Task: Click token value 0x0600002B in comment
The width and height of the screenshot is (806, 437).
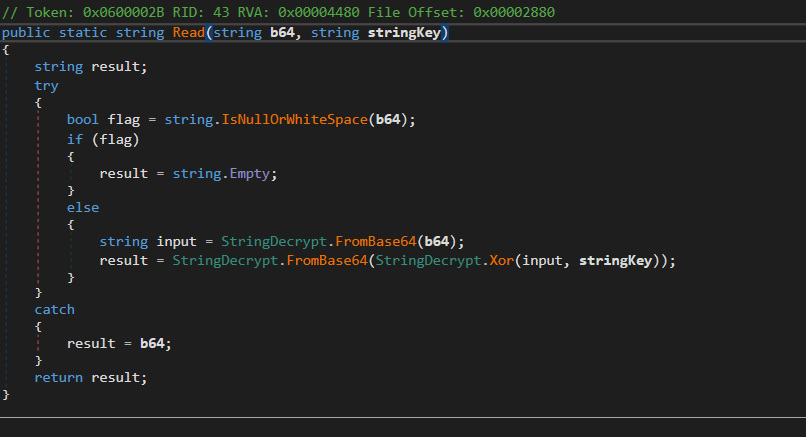Action: (x=123, y=12)
